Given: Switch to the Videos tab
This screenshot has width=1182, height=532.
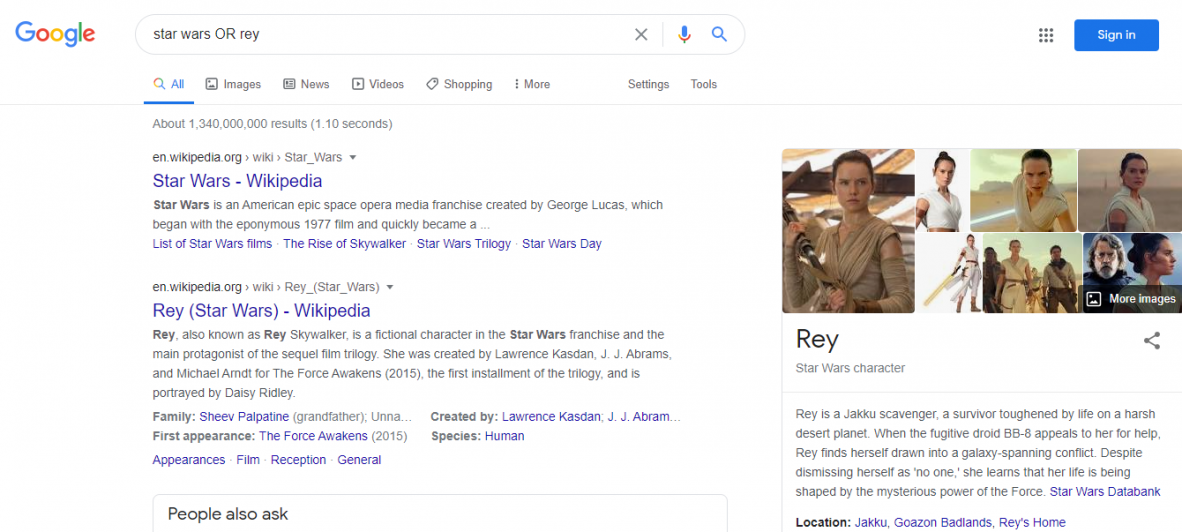Looking at the screenshot, I should pos(378,84).
